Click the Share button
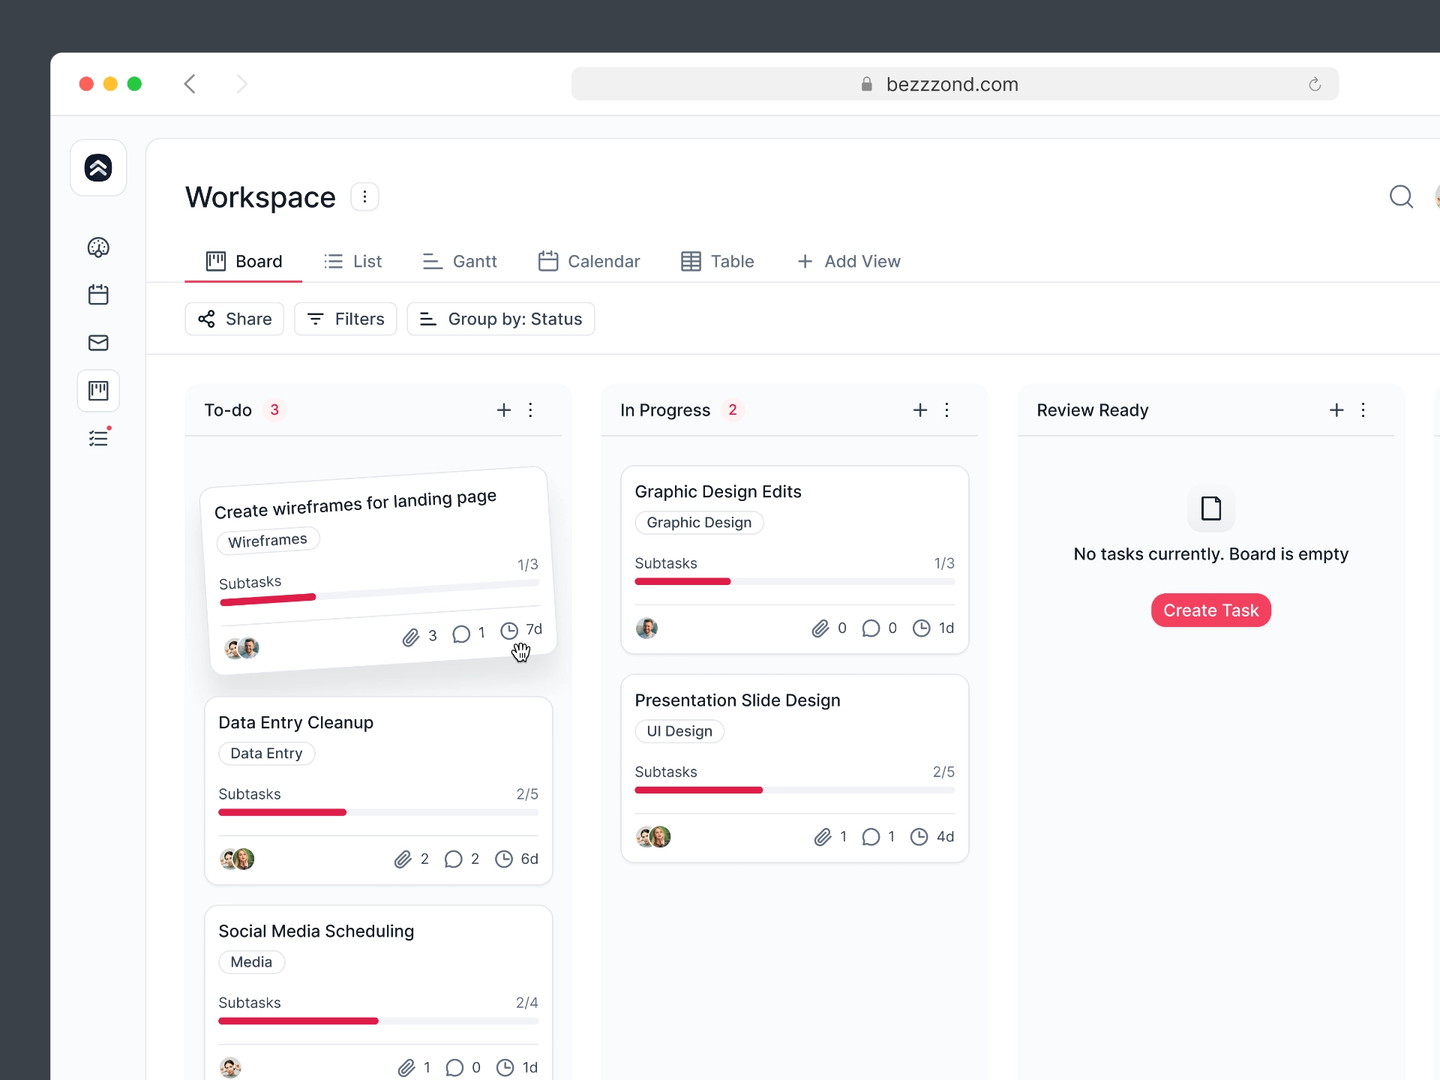The image size is (1440, 1080). pyautogui.click(x=235, y=319)
